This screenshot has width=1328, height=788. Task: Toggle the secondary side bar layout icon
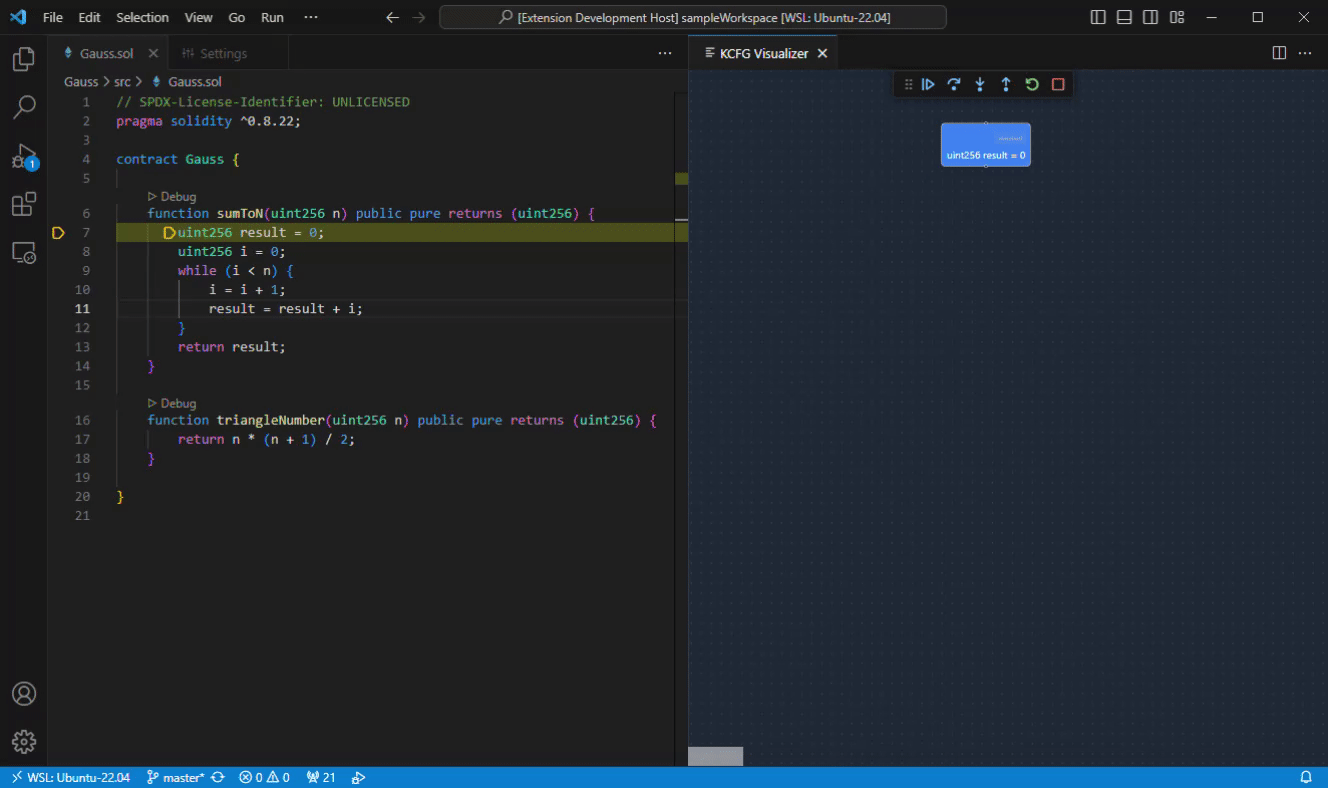1151,17
